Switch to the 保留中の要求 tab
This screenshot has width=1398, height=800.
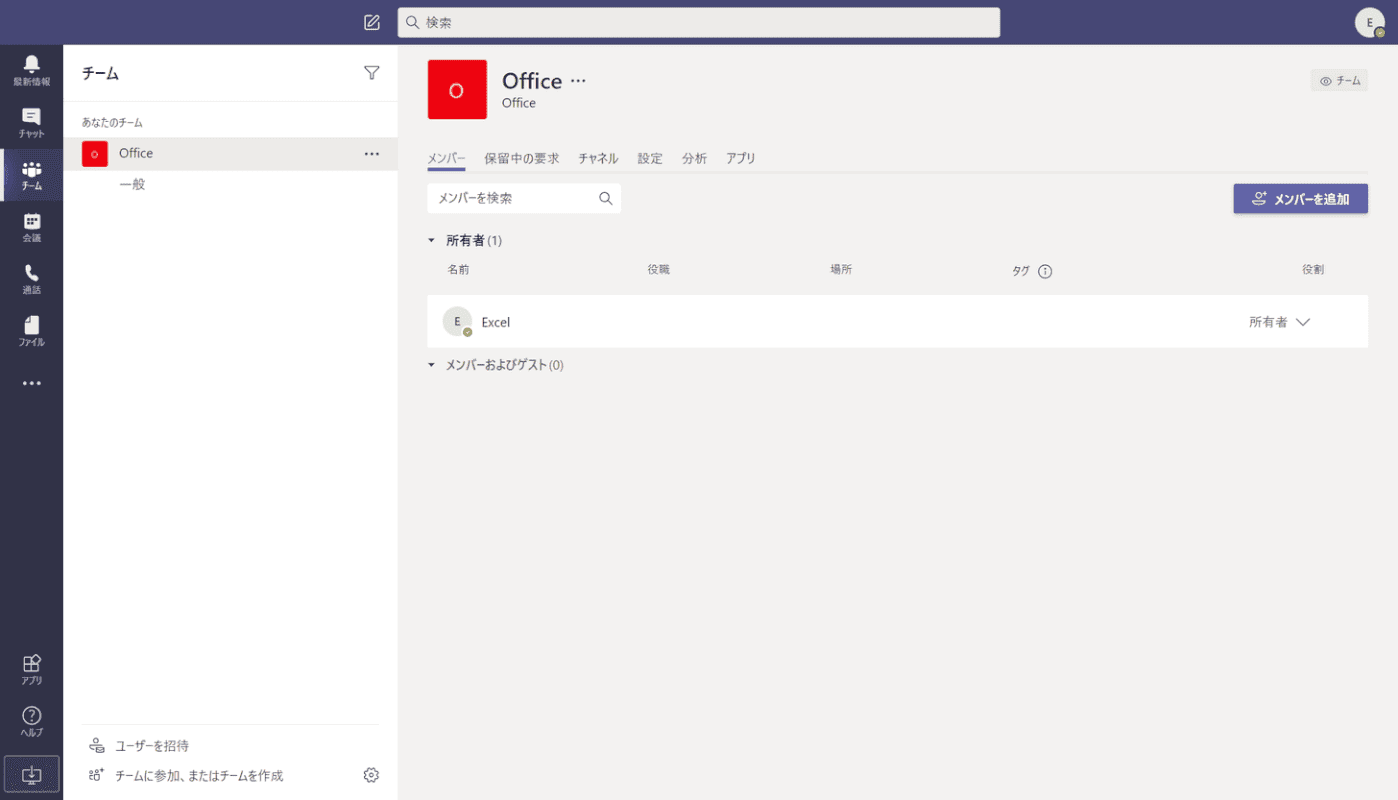click(x=522, y=158)
